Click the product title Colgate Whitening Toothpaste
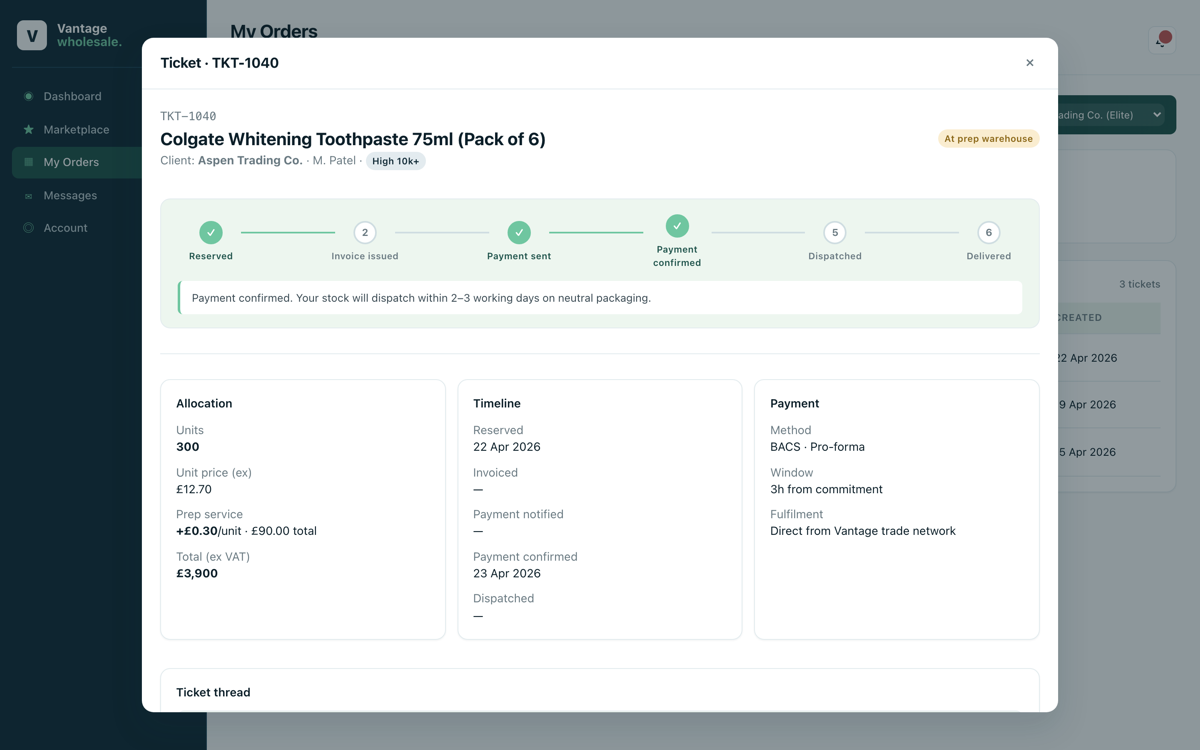Image resolution: width=1200 pixels, height=750 pixels. click(353, 139)
